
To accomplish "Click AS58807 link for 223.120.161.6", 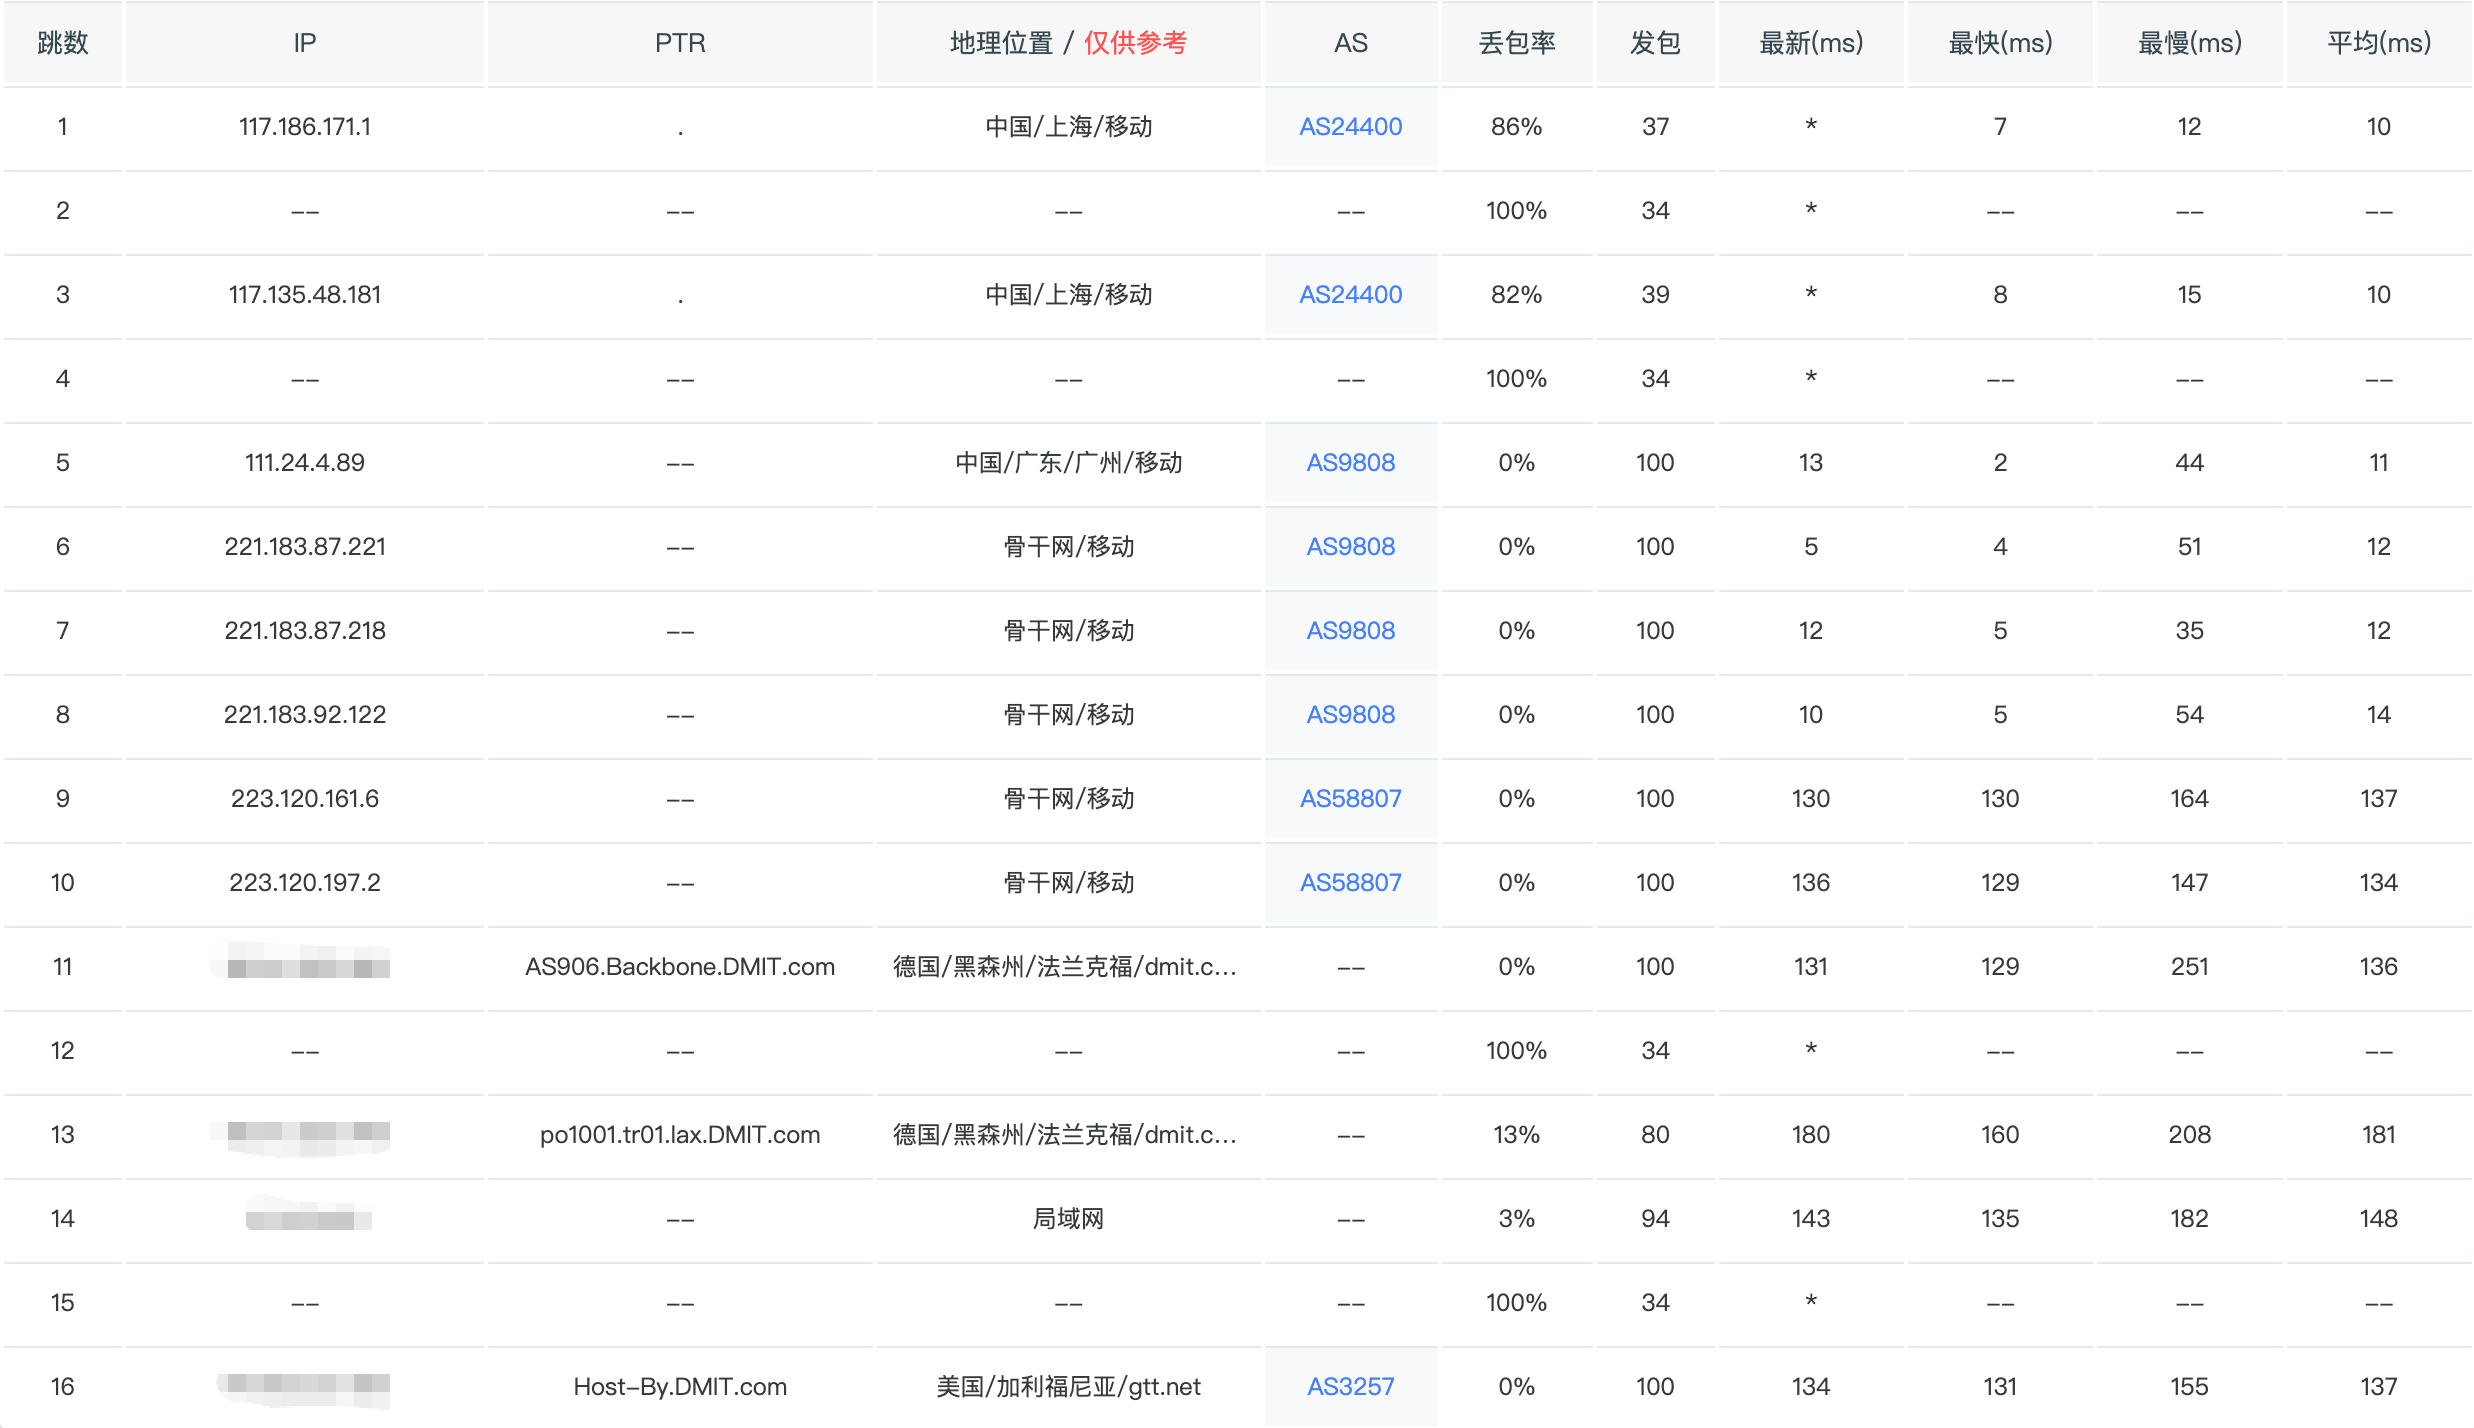I will click(x=1350, y=799).
